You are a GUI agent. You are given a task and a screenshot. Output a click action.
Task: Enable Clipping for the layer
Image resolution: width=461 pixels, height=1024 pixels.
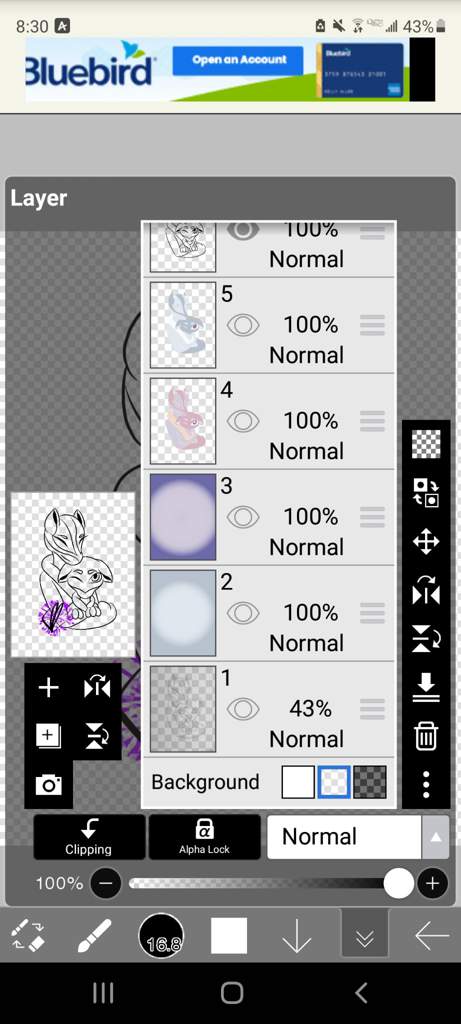coord(89,837)
